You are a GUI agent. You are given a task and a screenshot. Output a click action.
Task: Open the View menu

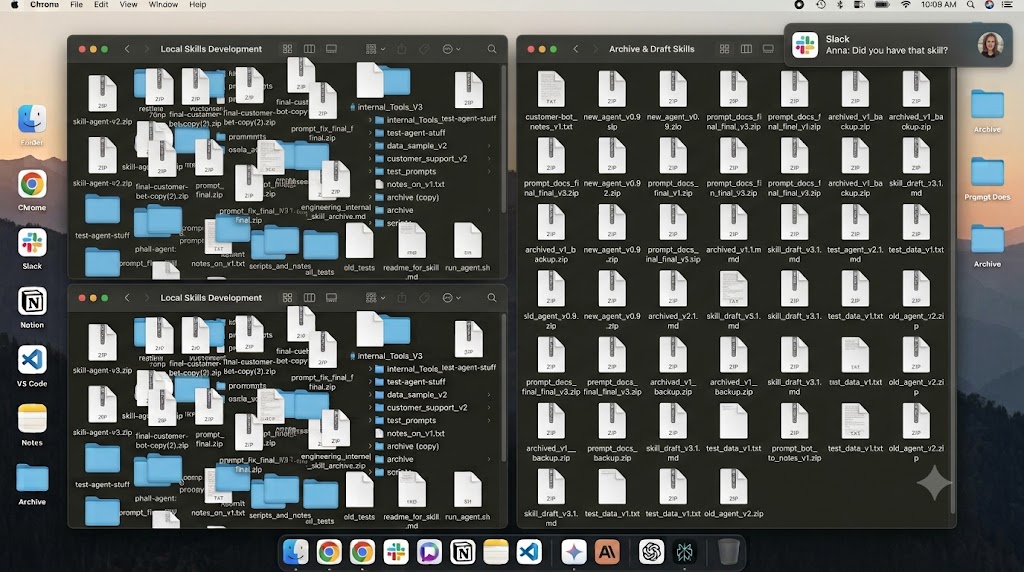(128, 5)
